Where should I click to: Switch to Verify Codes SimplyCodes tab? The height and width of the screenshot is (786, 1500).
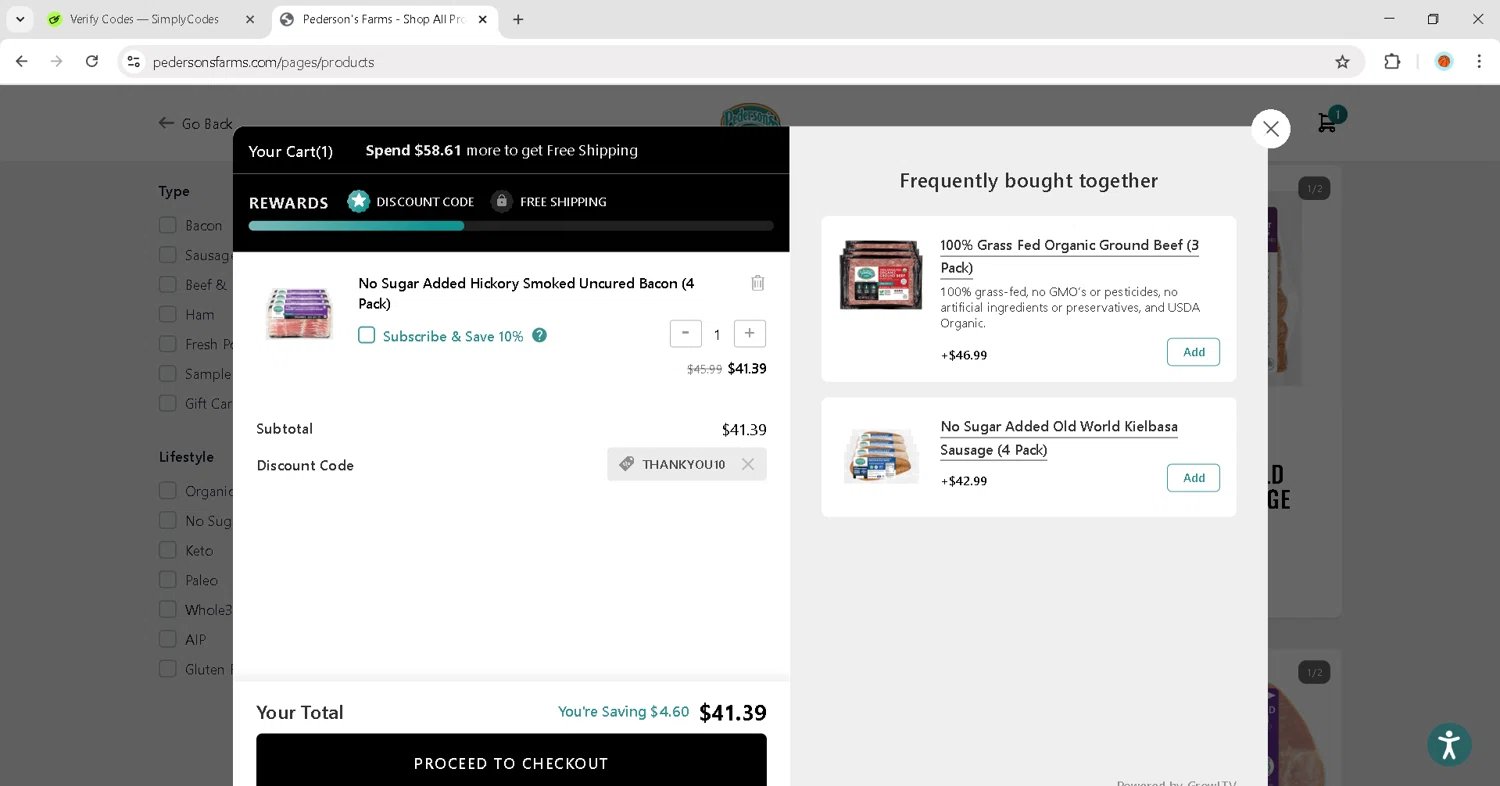point(143,19)
